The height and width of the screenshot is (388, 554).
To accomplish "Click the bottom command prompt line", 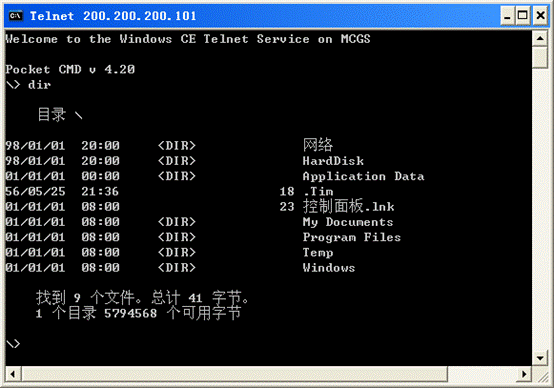I will click(x=13, y=343).
